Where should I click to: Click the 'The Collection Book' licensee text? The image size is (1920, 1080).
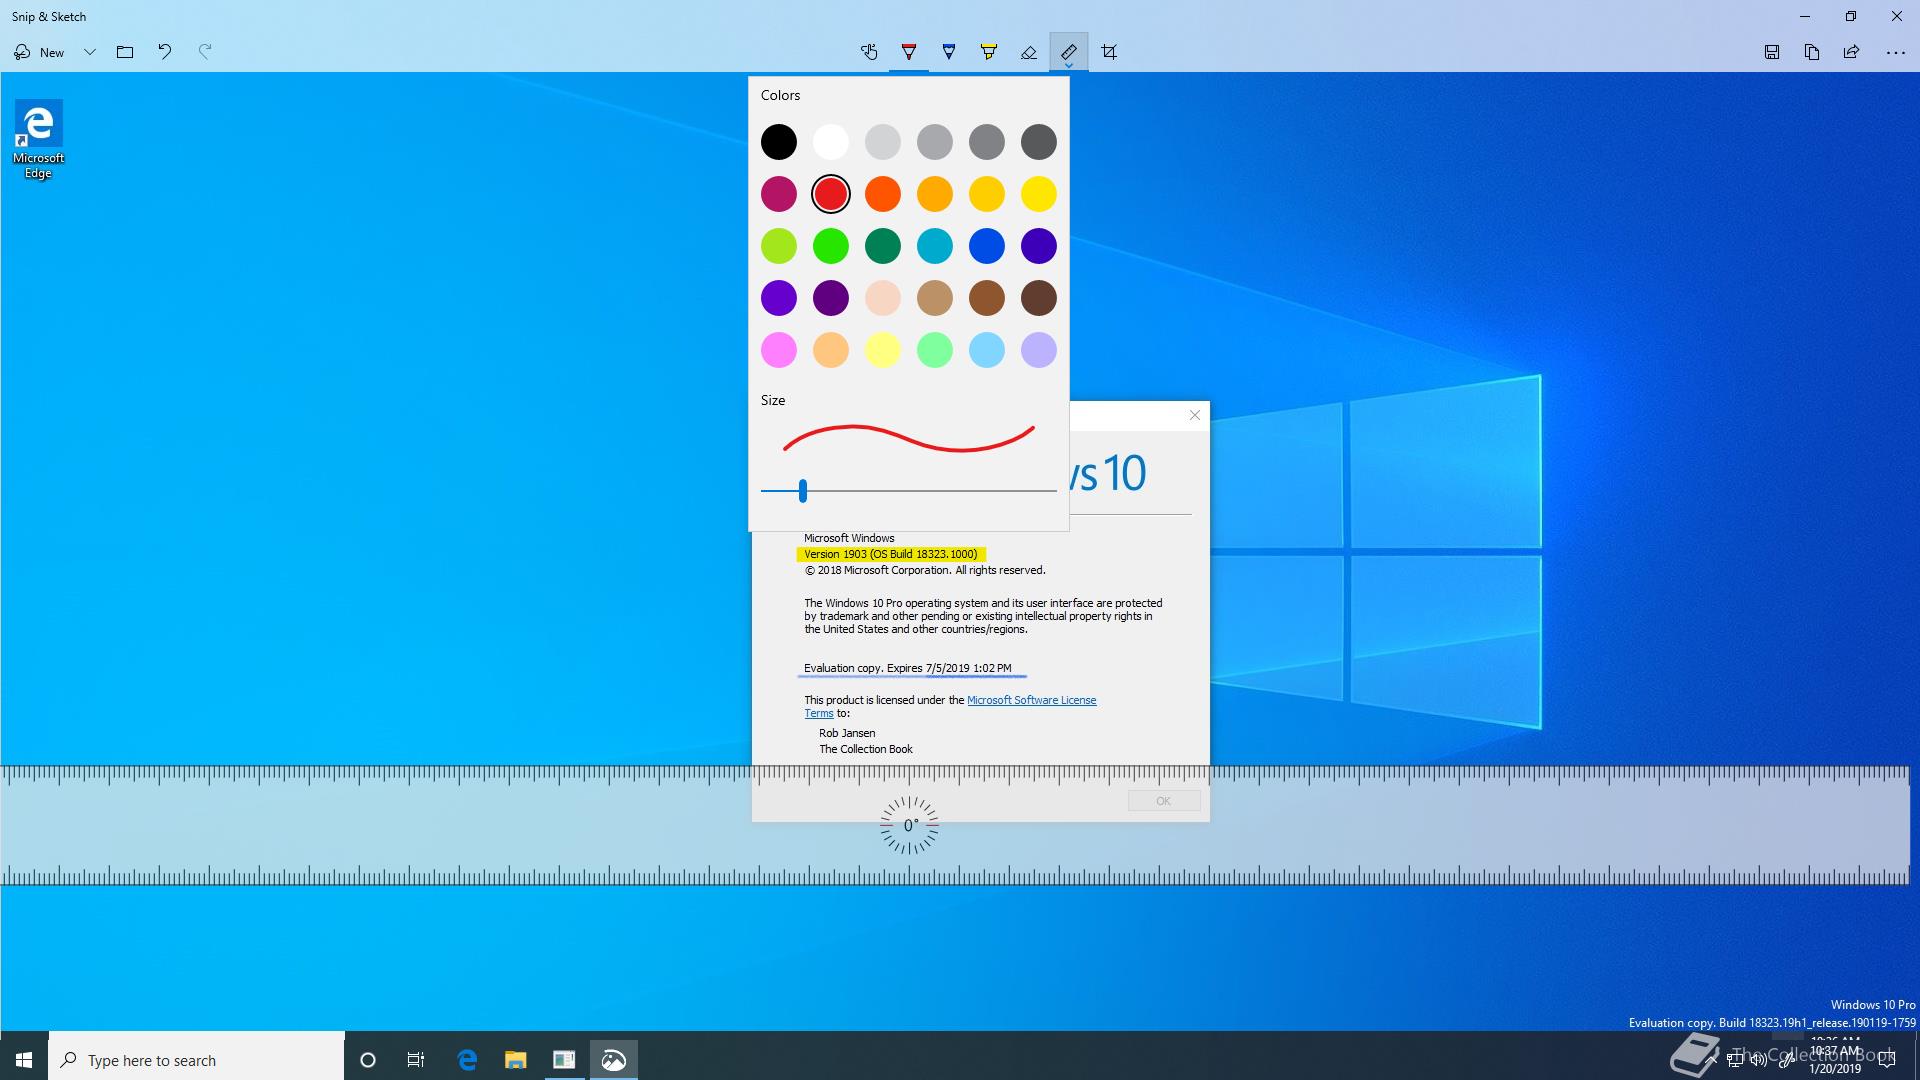(x=866, y=749)
